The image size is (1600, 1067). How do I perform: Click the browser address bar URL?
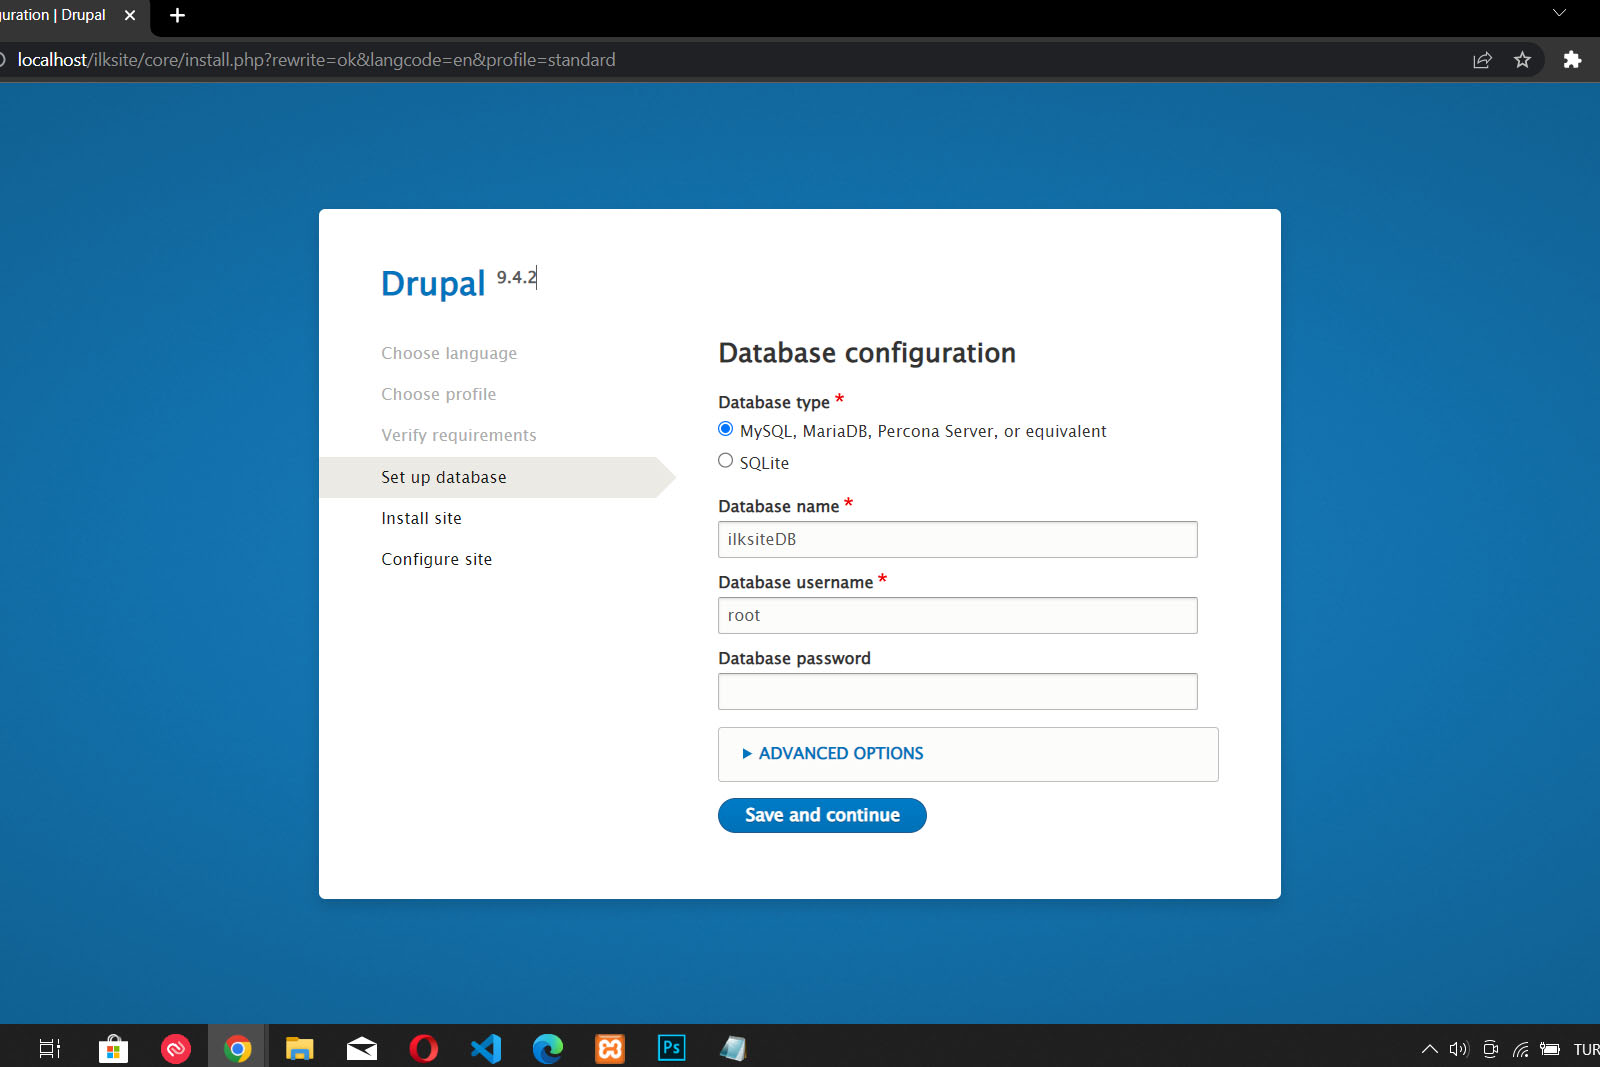click(x=316, y=60)
